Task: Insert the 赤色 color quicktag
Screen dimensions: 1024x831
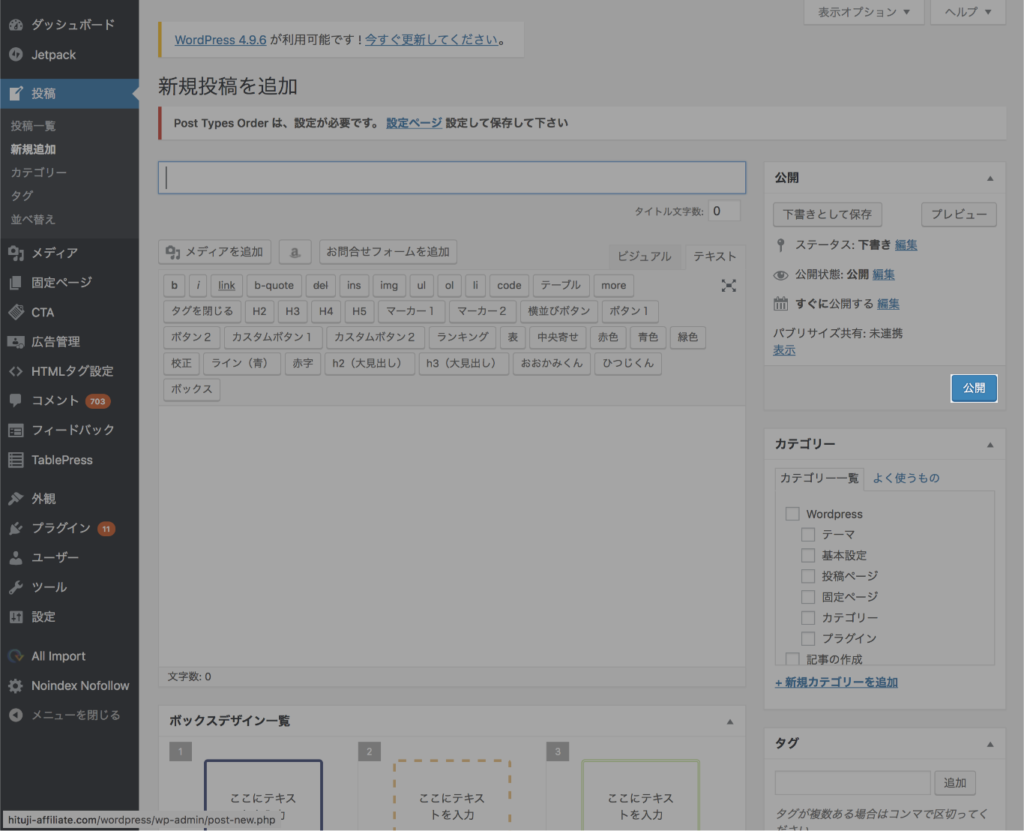Action: tap(608, 337)
